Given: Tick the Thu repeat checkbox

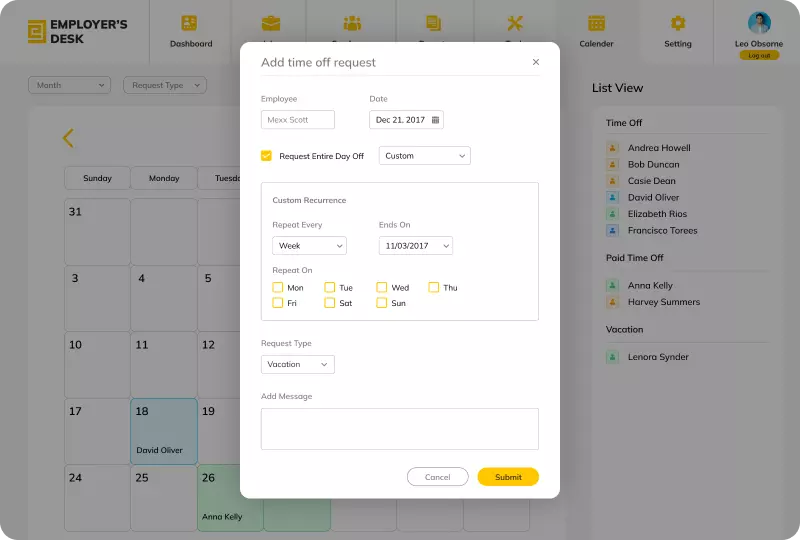Looking at the screenshot, I should pyautogui.click(x=434, y=288).
